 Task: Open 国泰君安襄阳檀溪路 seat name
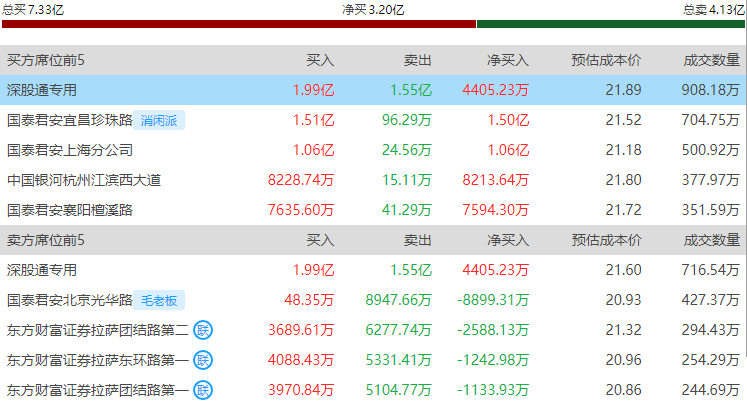[x=70, y=210]
